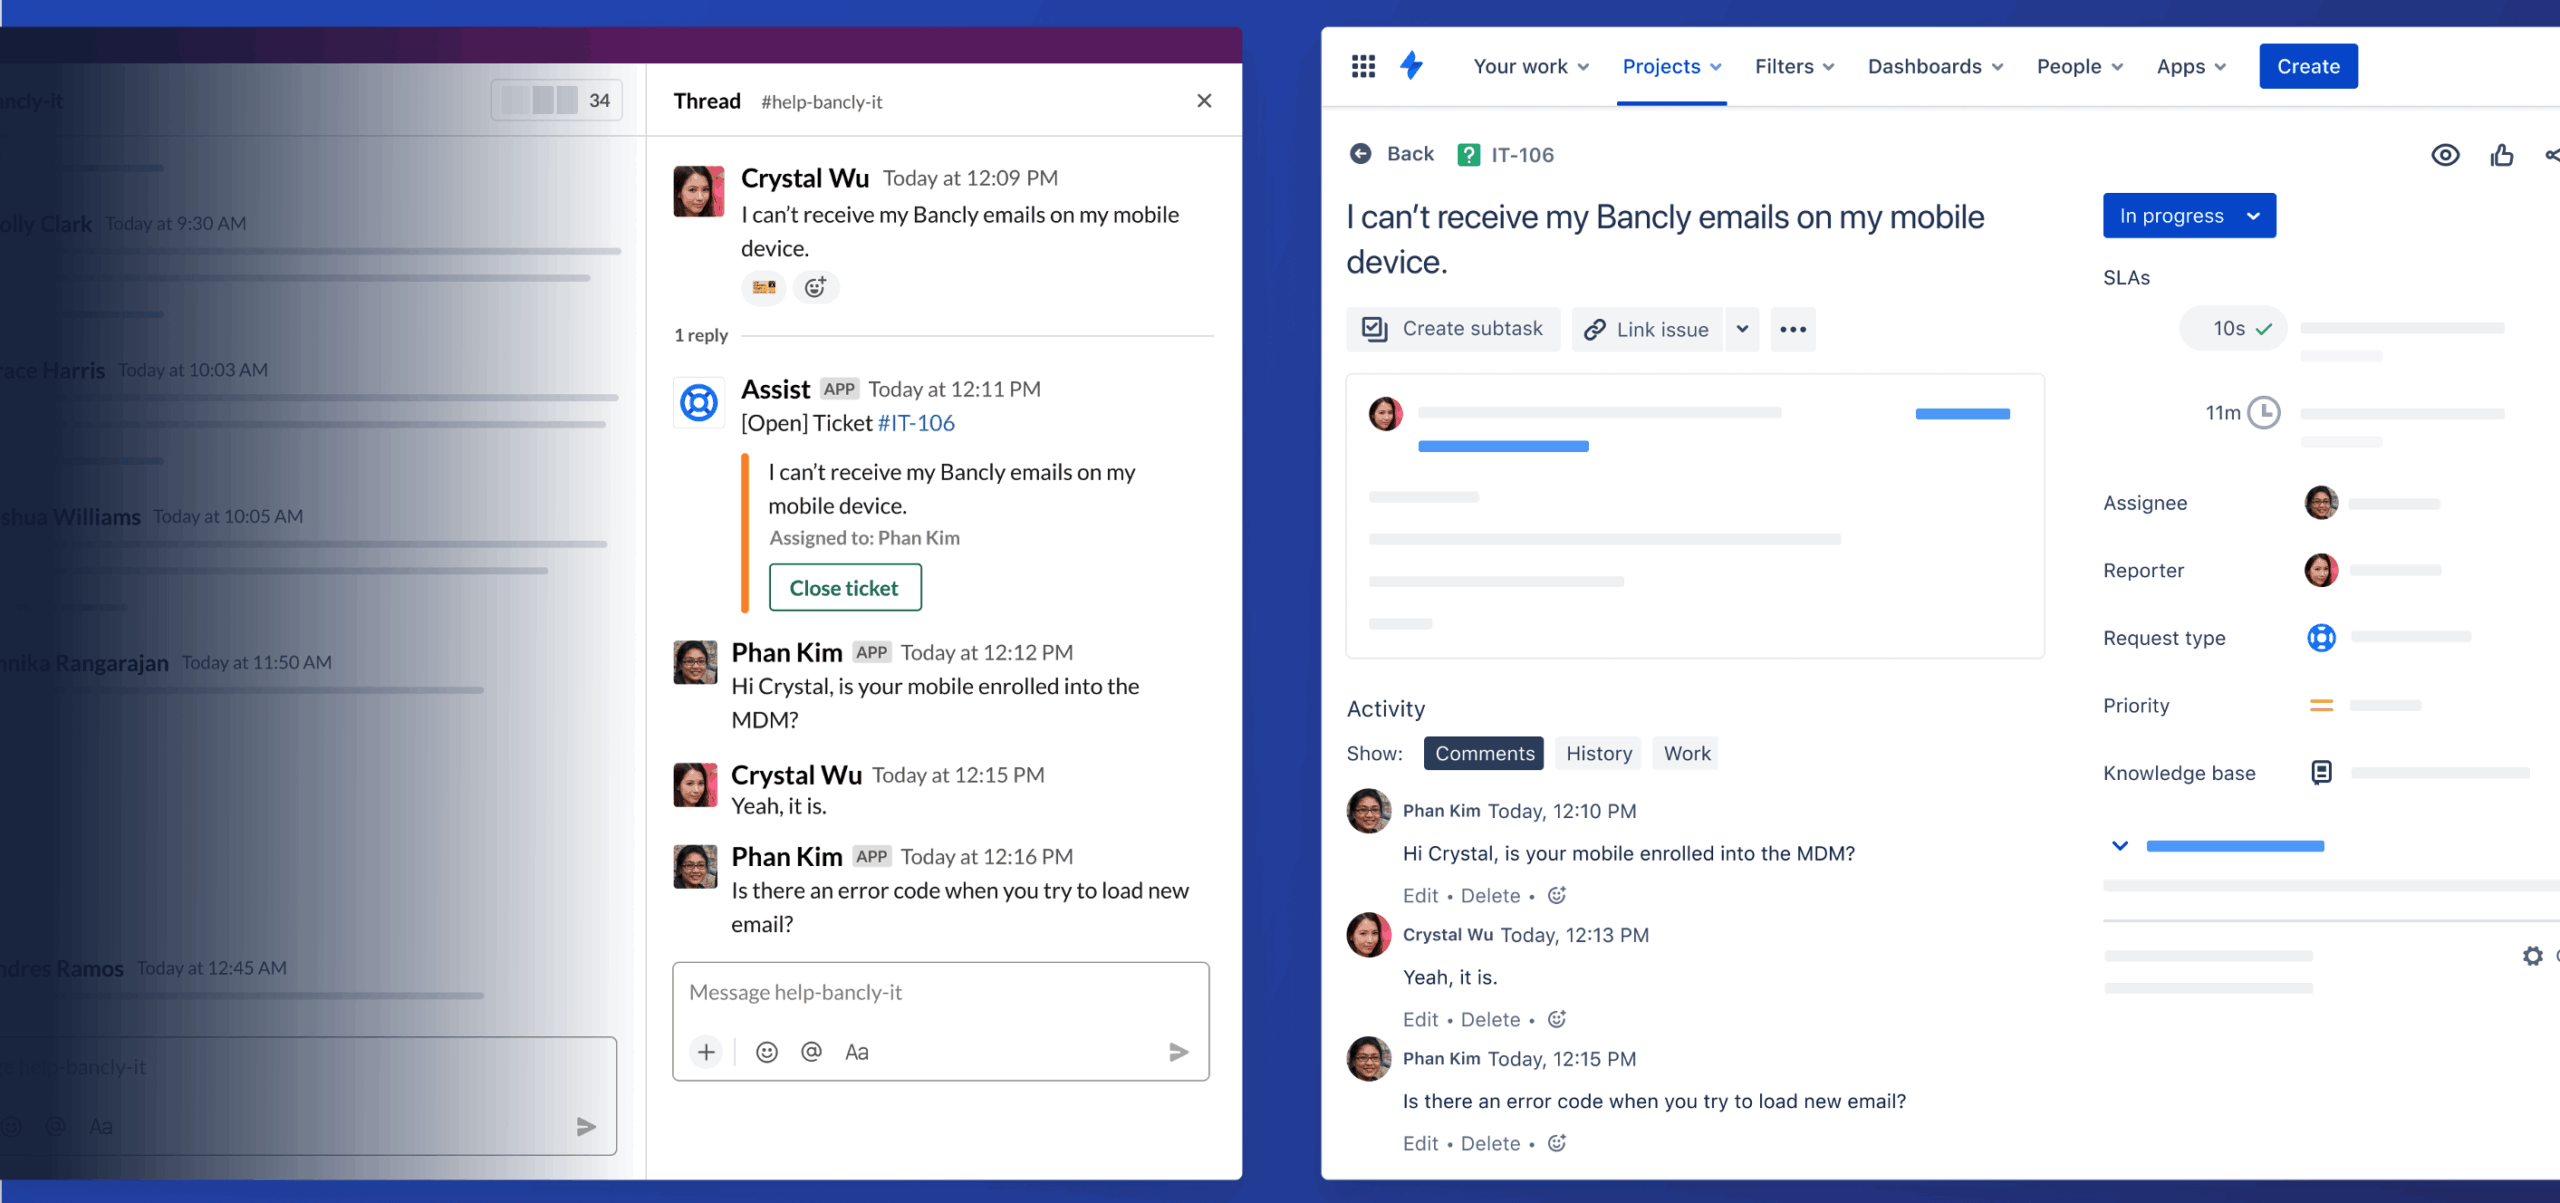Select the Work activity tab
Screen dimensions: 2560x1203
1687,753
